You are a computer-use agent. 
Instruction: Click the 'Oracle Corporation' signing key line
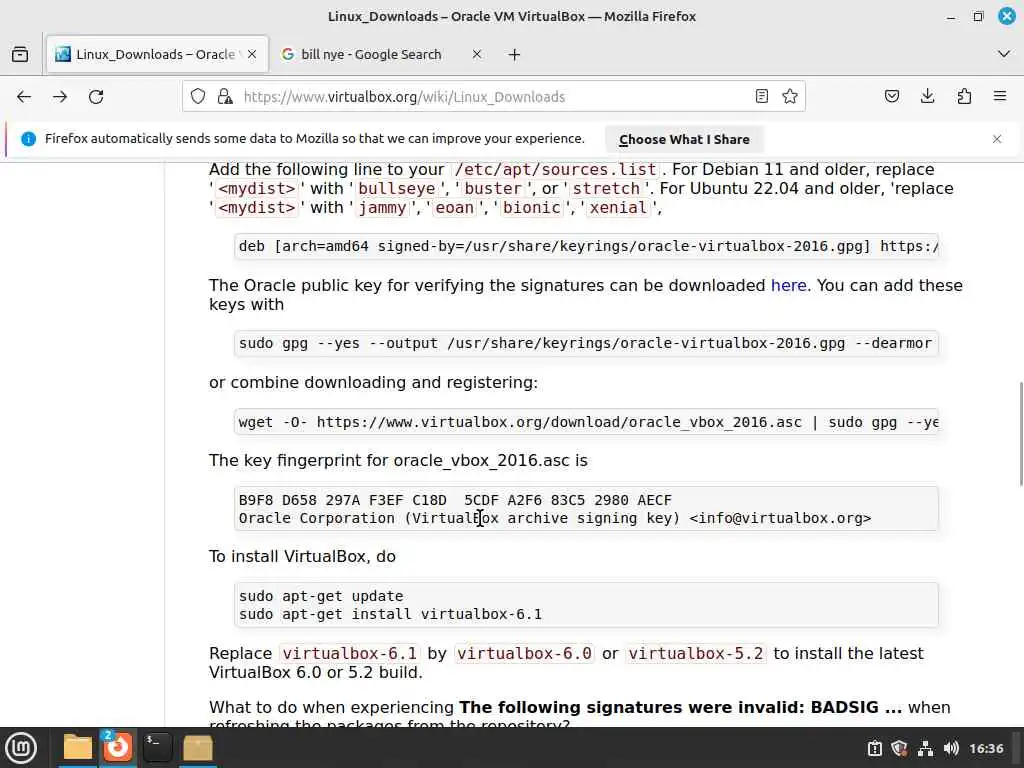pos(554,519)
